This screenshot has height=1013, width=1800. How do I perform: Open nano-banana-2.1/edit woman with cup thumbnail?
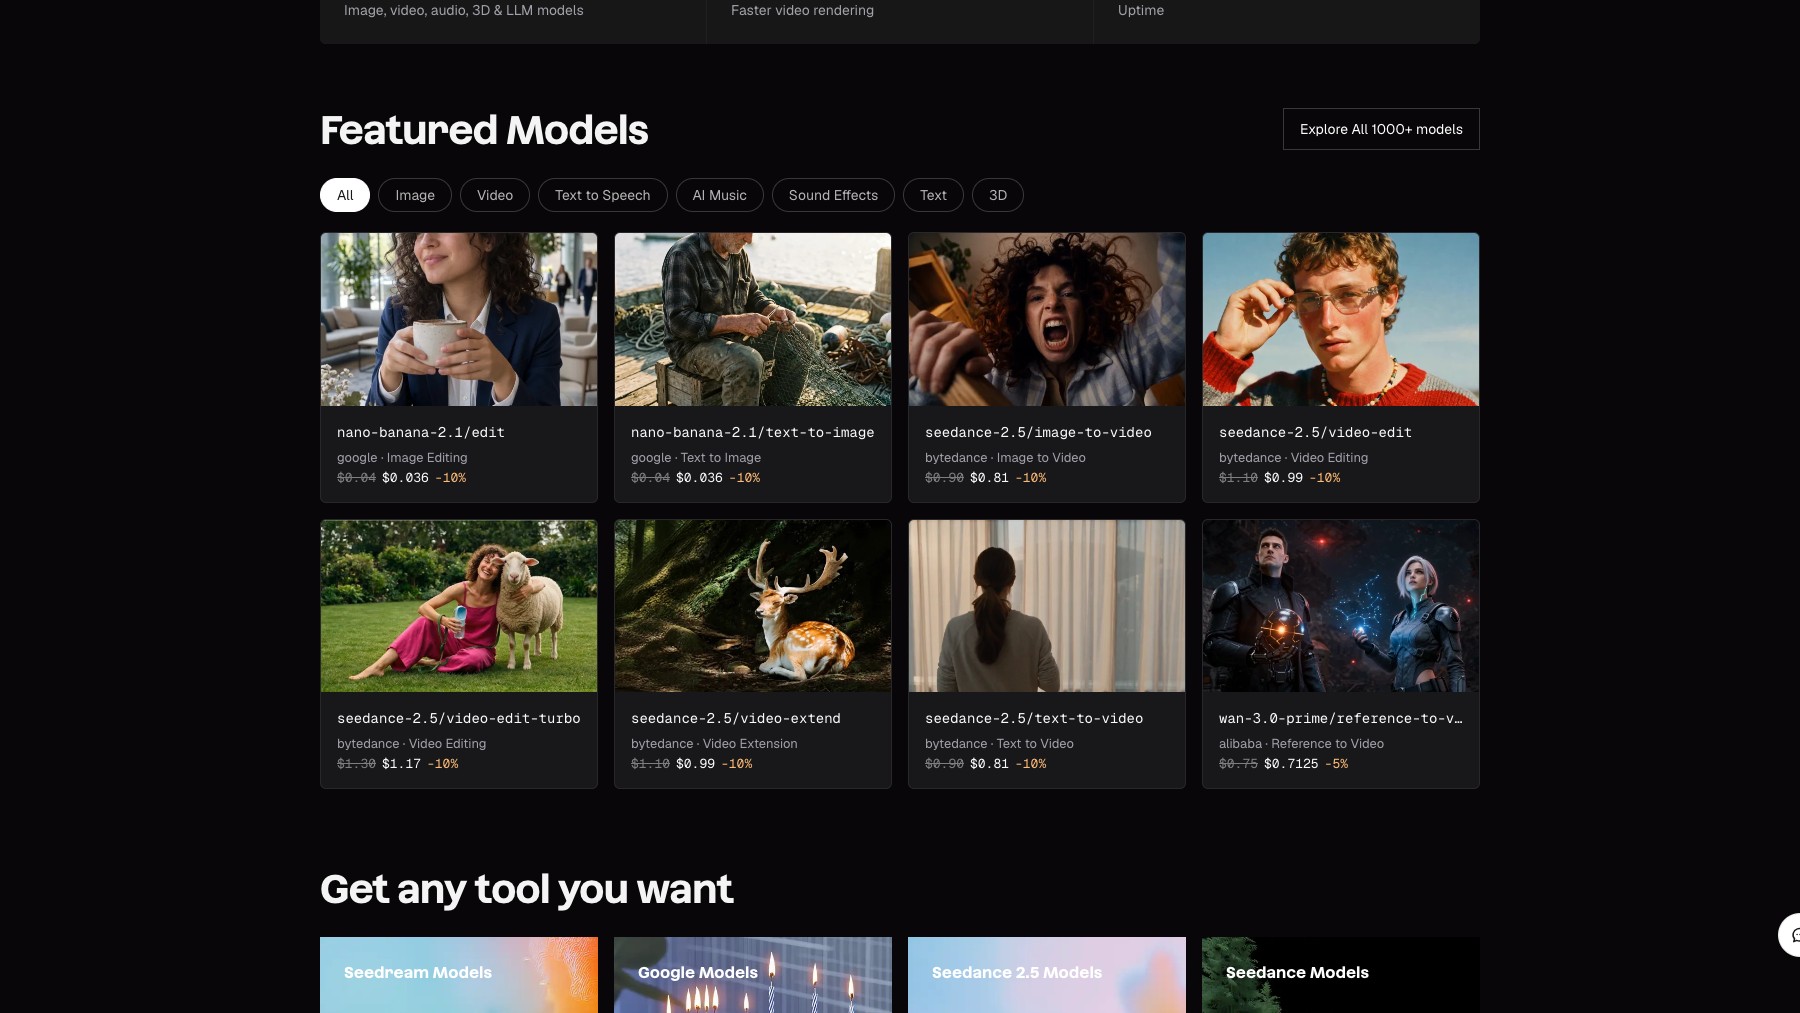click(459, 319)
